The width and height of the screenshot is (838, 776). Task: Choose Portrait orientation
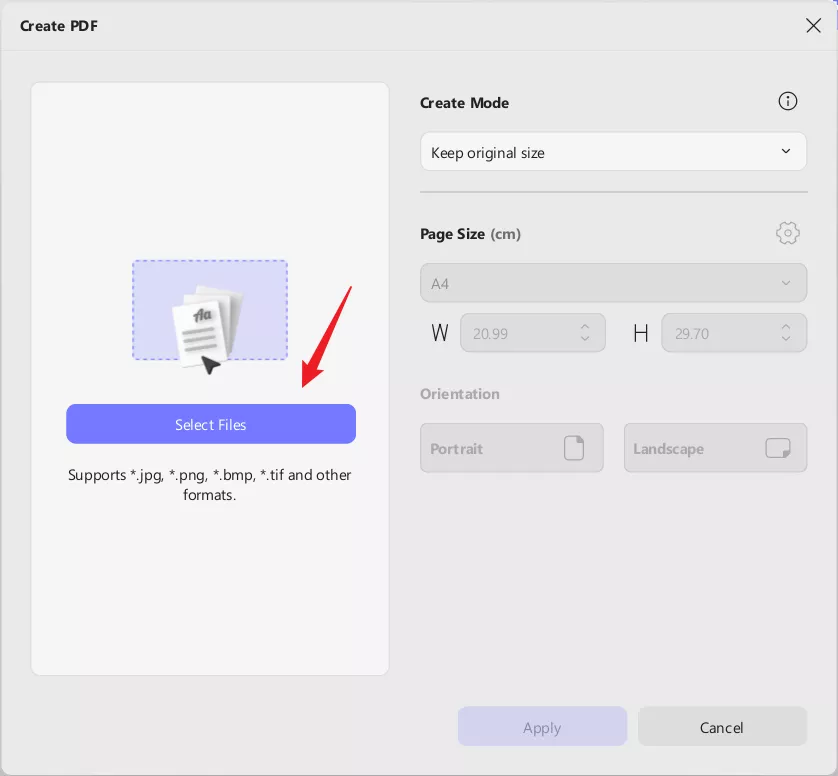tap(511, 448)
